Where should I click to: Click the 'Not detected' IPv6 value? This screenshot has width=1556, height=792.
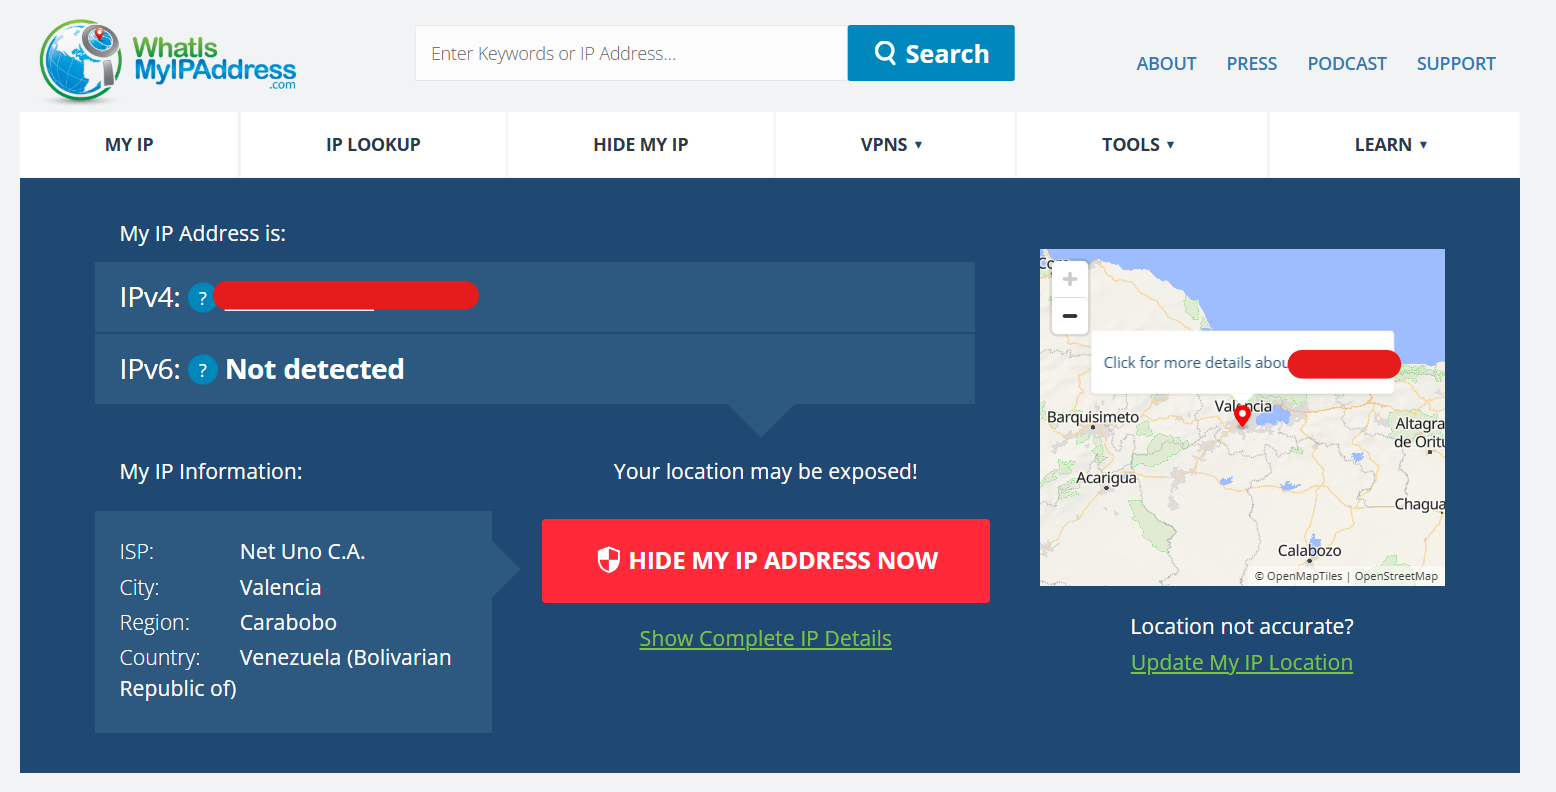[315, 370]
